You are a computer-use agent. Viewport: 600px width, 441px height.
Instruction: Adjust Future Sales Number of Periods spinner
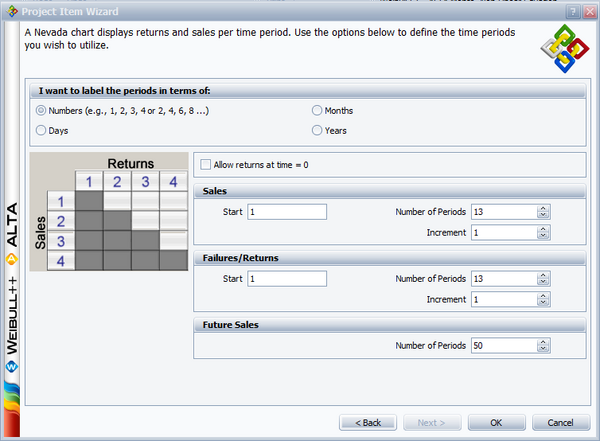tap(543, 345)
